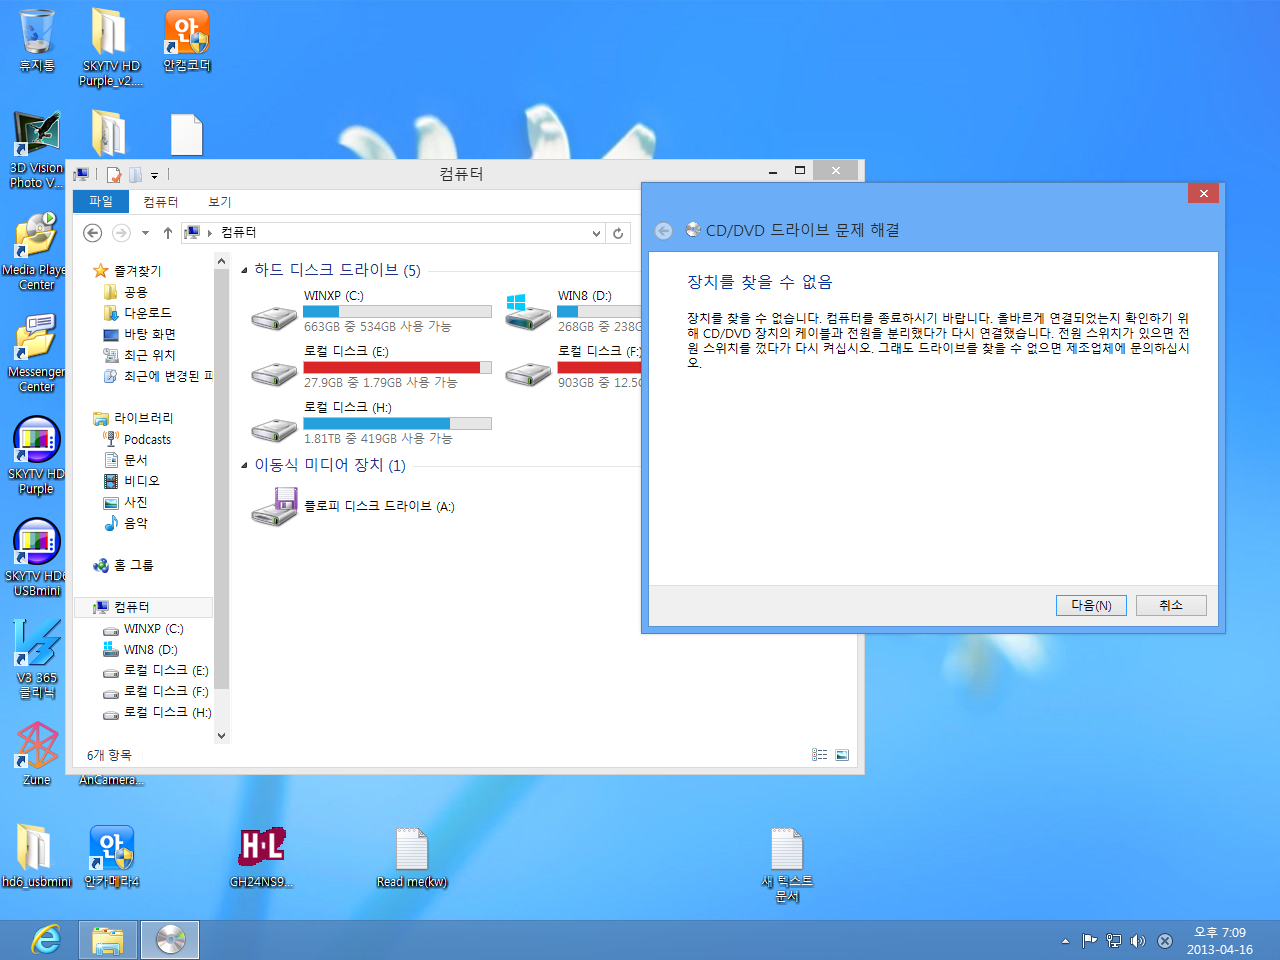
Task: Switch to details view in status bar
Action: point(820,755)
